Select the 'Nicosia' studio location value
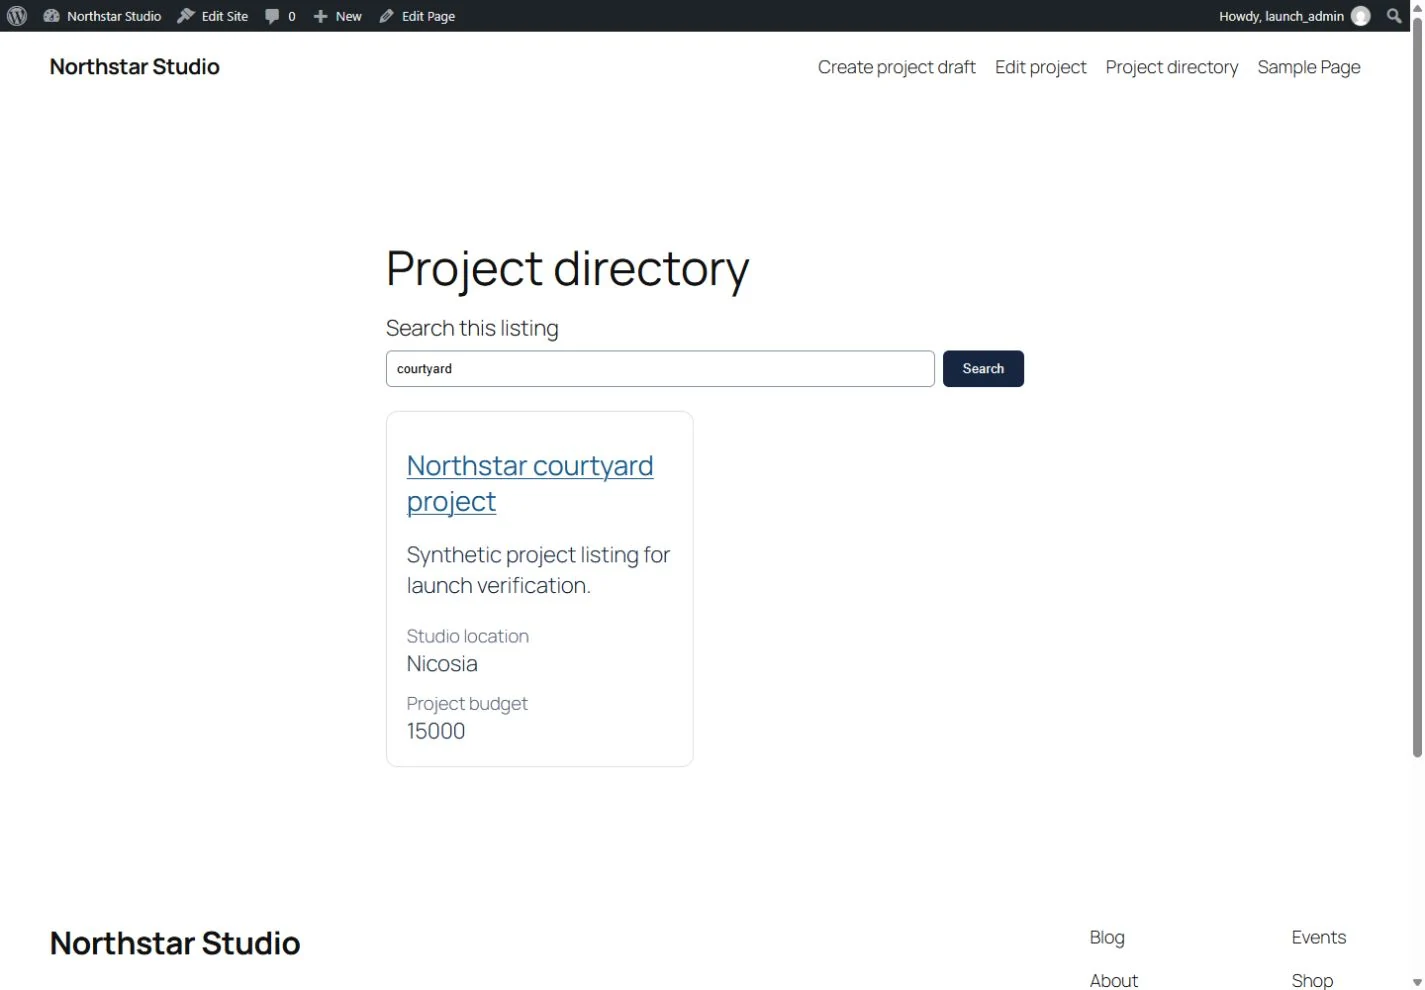The height and width of the screenshot is (990, 1425). point(442,664)
